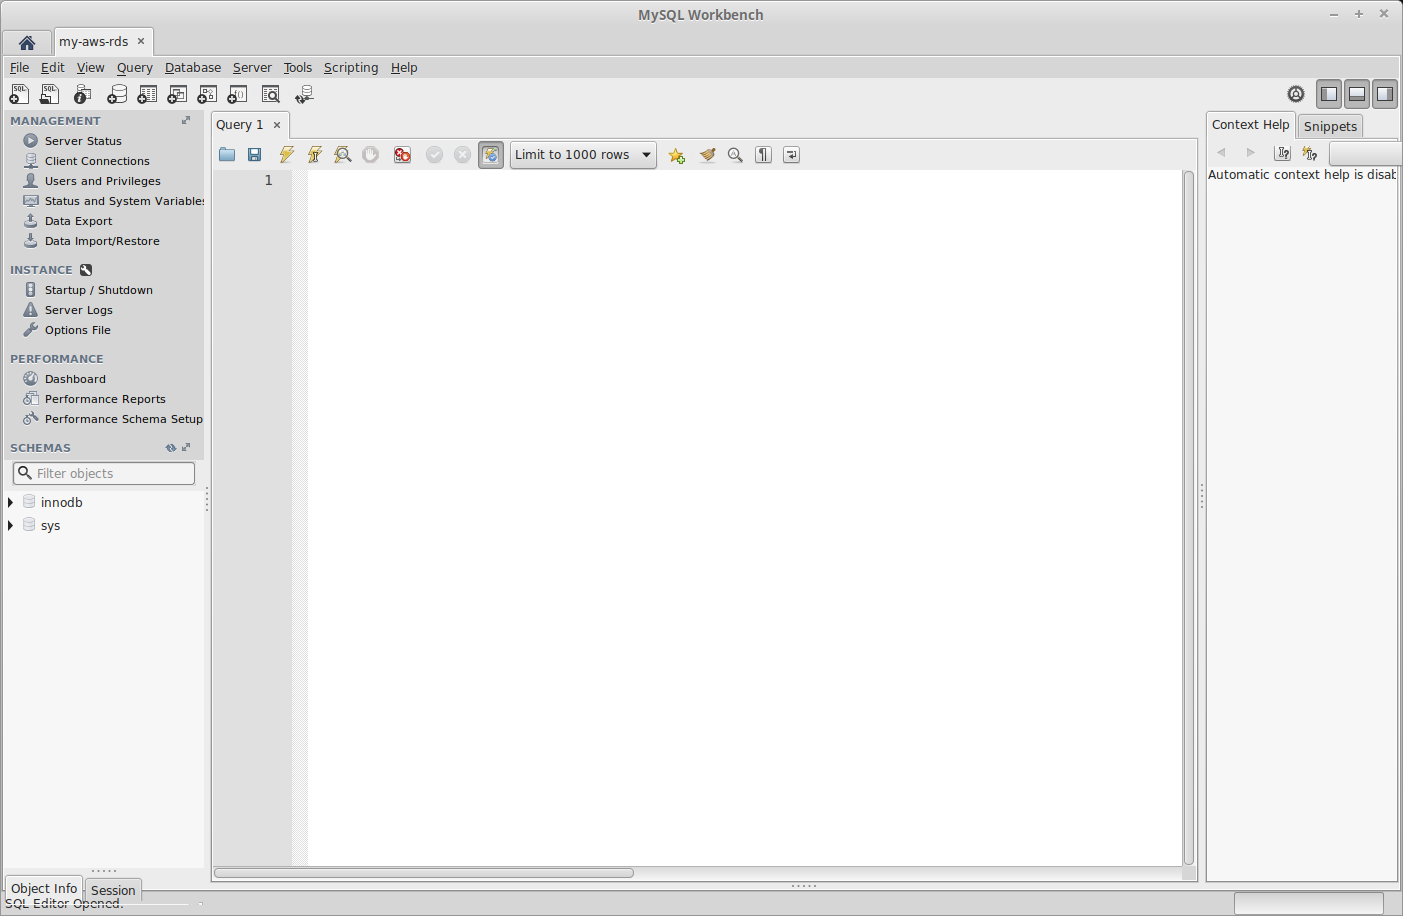The height and width of the screenshot is (916, 1403).
Task: Open the Database menu
Action: (193, 68)
